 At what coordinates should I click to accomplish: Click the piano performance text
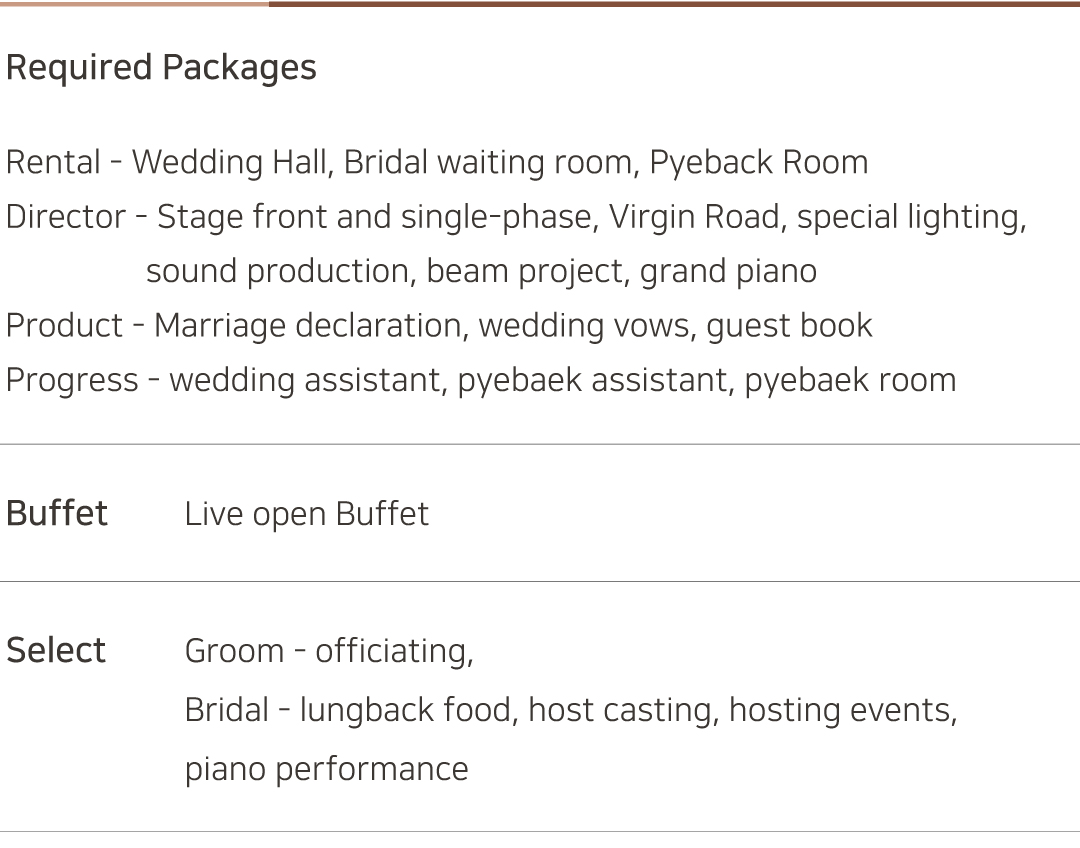click(326, 769)
